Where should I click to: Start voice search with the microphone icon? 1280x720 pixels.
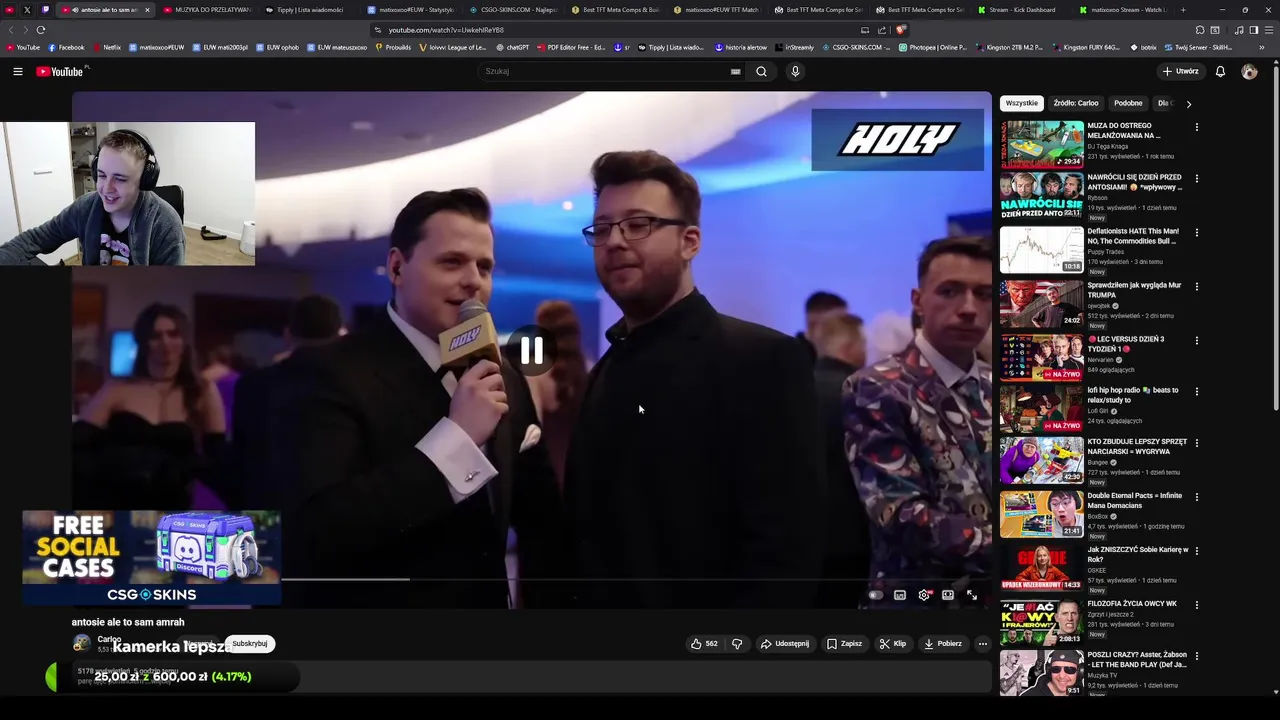pyautogui.click(x=795, y=71)
